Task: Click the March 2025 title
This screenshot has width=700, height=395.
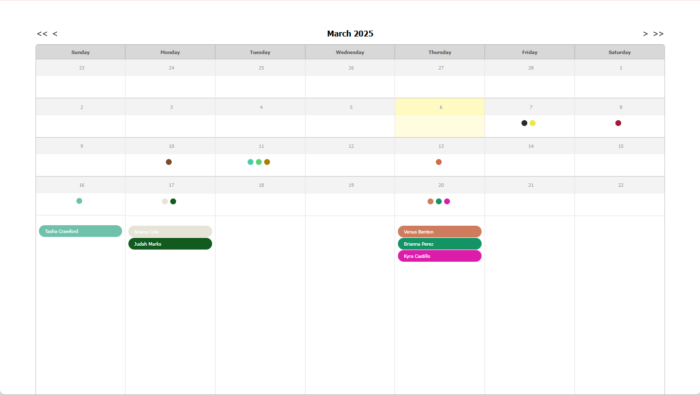Action: coord(350,34)
